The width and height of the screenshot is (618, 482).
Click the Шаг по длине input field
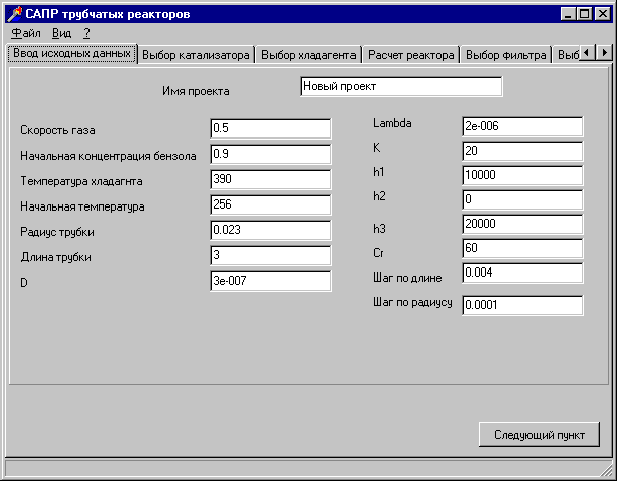tap(523, 273)
